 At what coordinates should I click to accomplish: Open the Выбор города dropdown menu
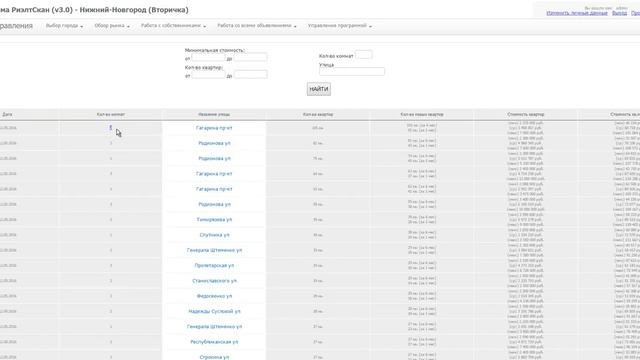(64, 26)
